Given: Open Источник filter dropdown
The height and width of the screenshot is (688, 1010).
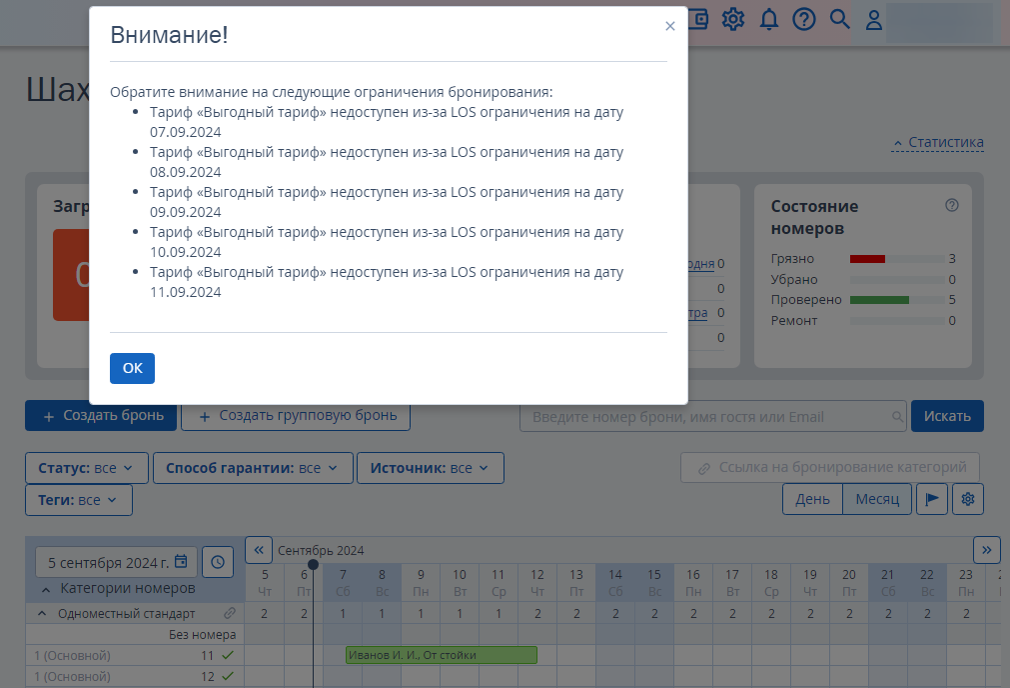Looking at the screenshot, I should 430,468.
